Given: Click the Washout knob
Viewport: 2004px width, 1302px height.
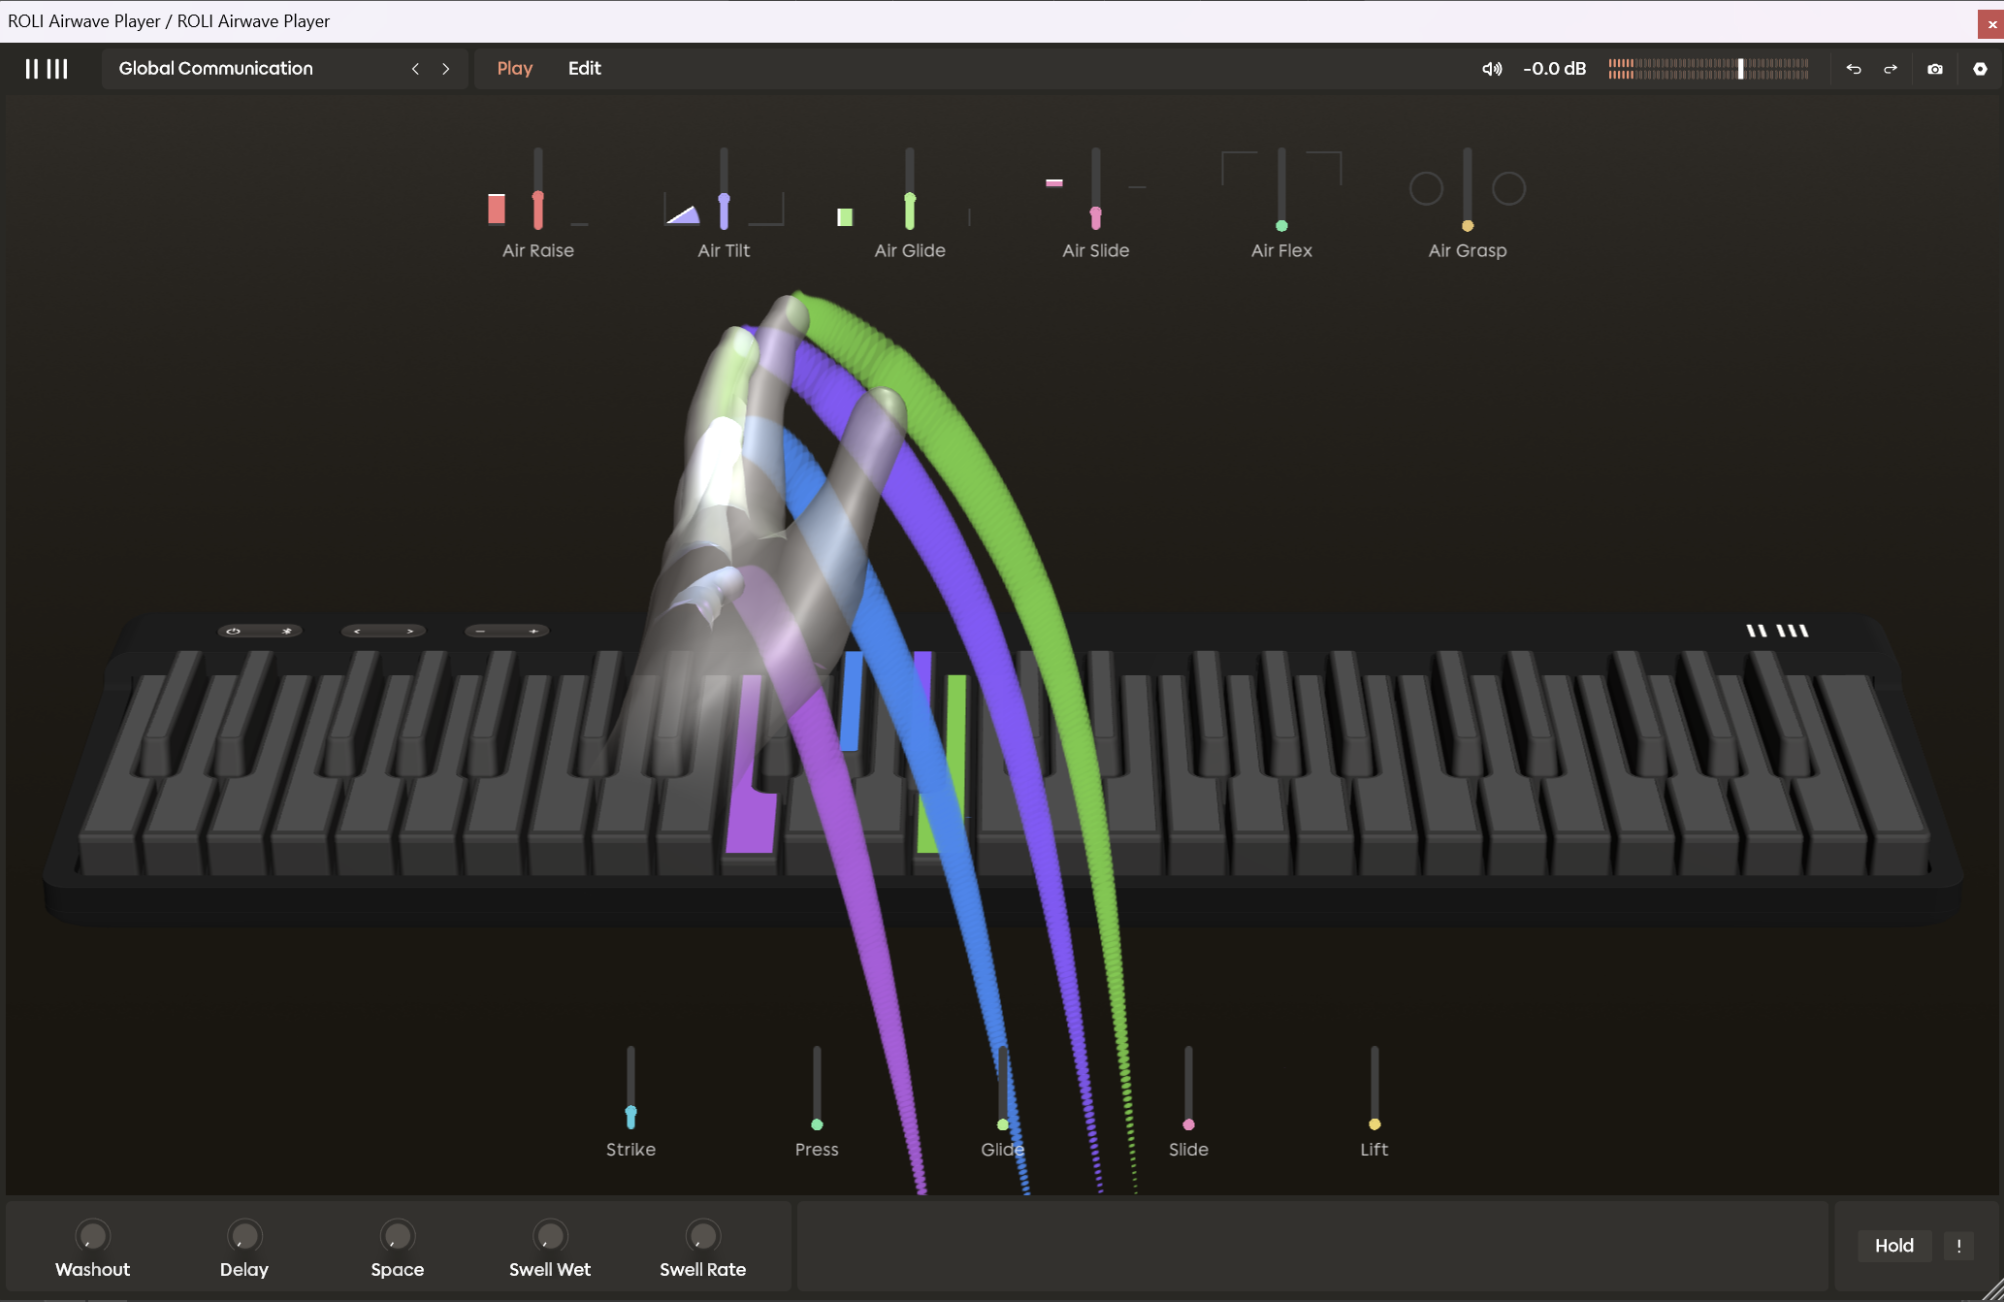Looking at the screenshot, I should (92, 1236).
